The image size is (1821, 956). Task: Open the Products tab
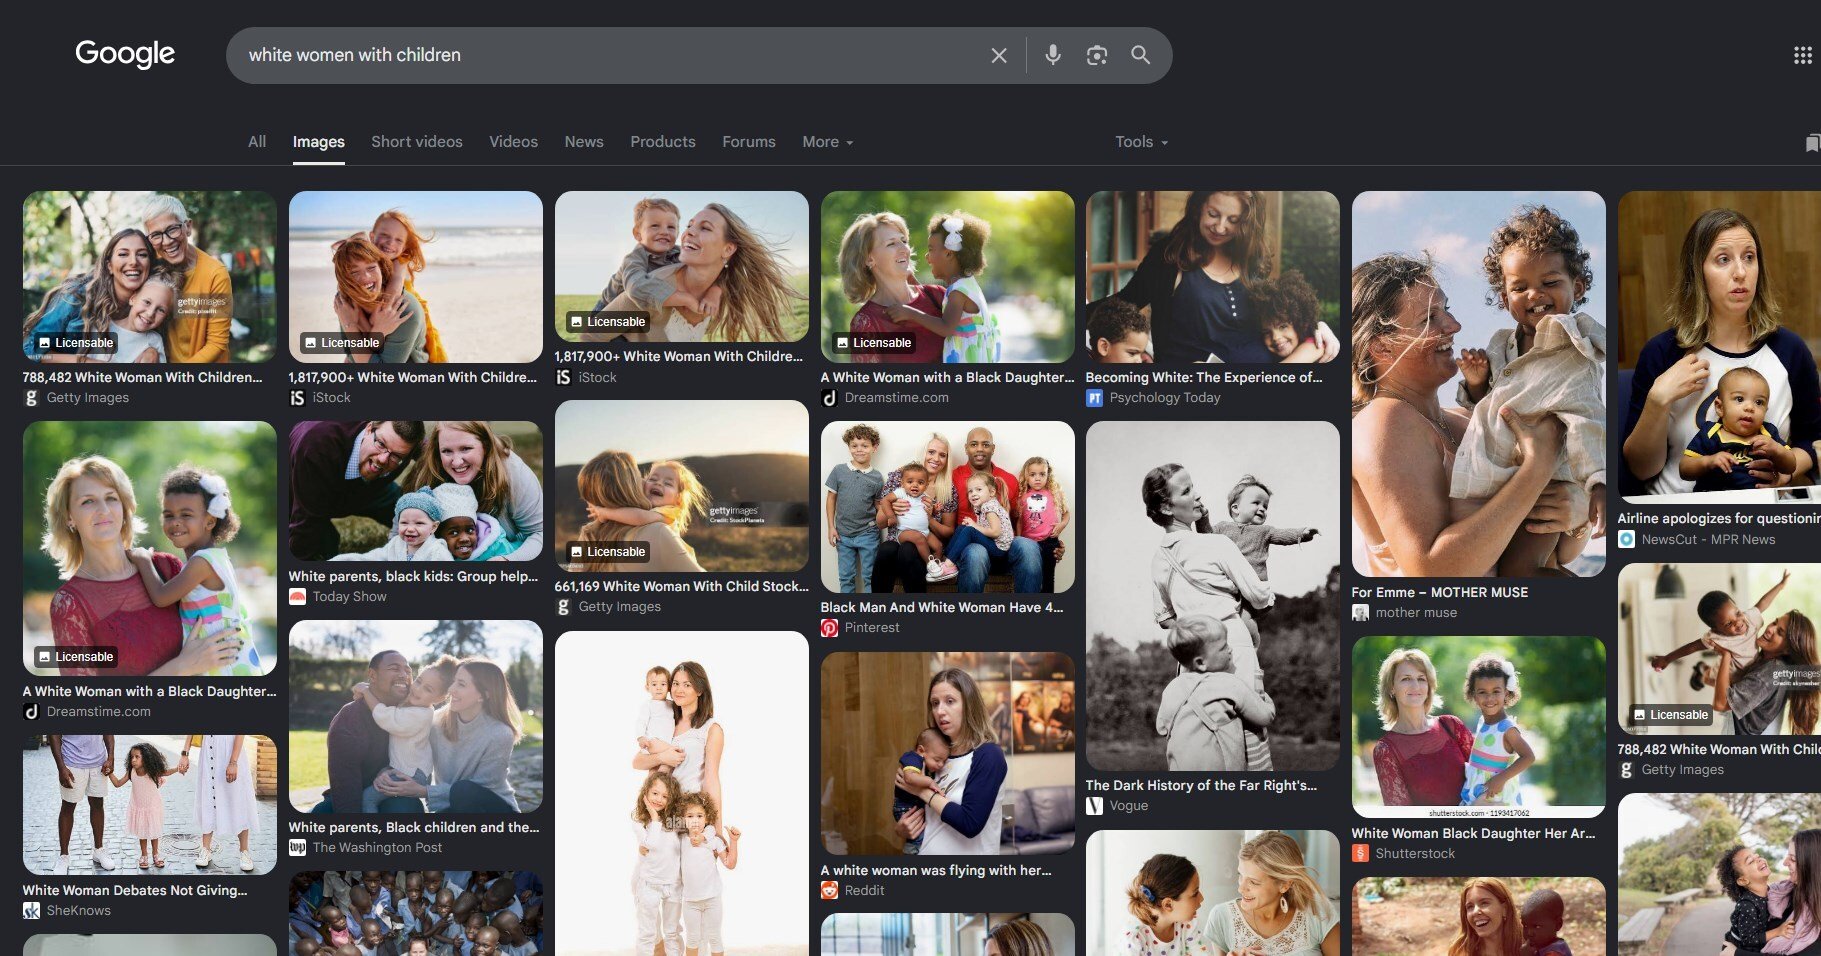pos(663,142)
